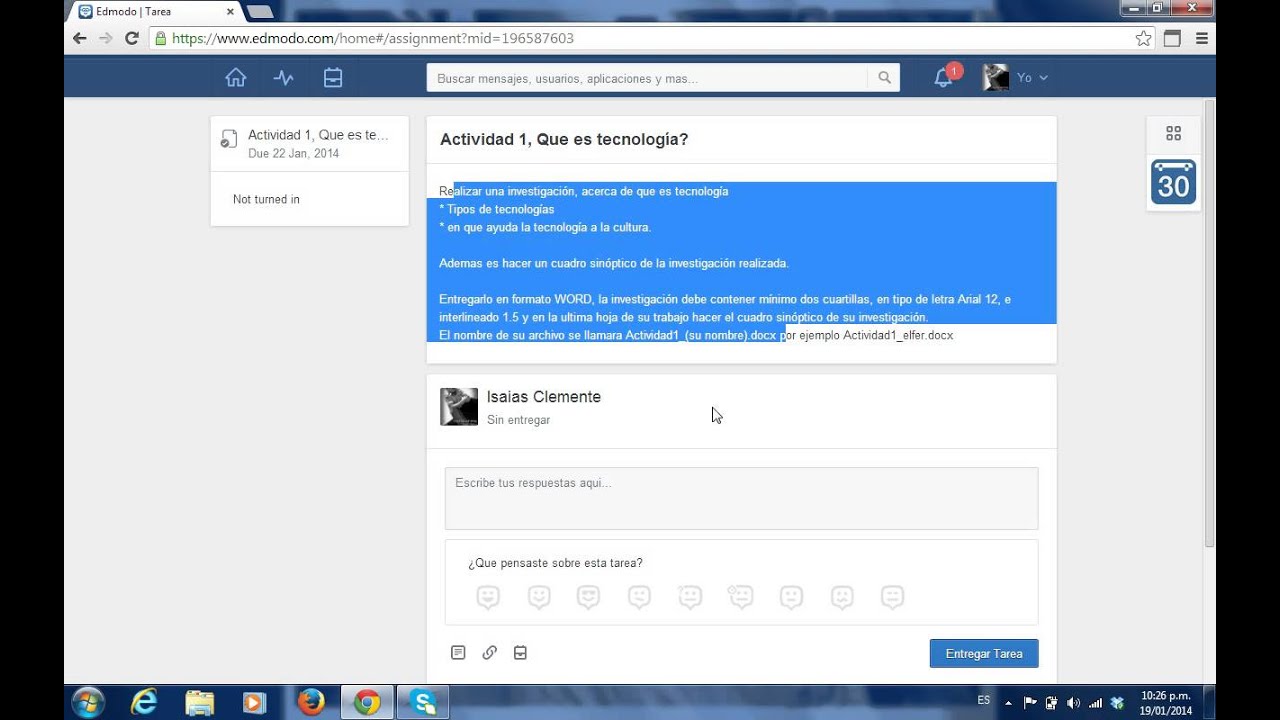This screenshot has width=1280, height=720.
Task: Click the Not turned in status
Action: click(266, 199)
